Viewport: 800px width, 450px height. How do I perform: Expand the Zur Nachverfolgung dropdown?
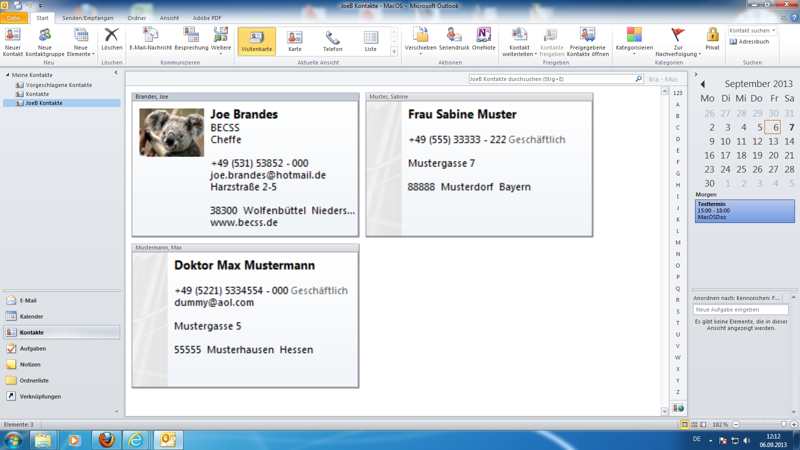click(678, 41)
